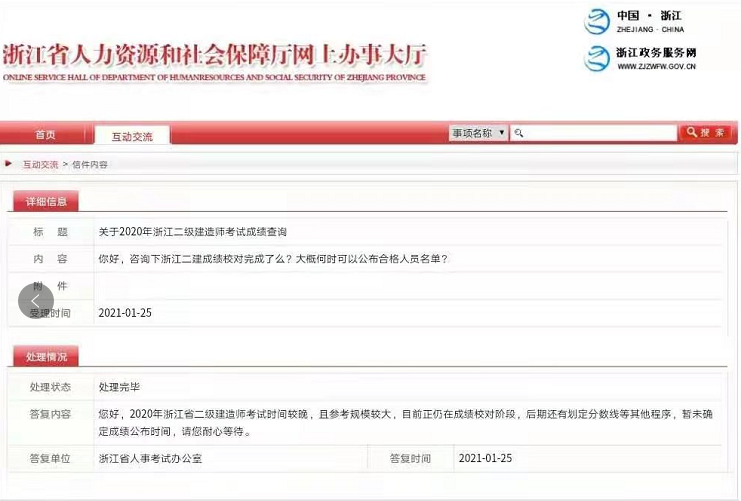741x501 pixels.
Task: Click the 浙江省人事考试办公室 reply unit text
Action: tap(150, 458)
